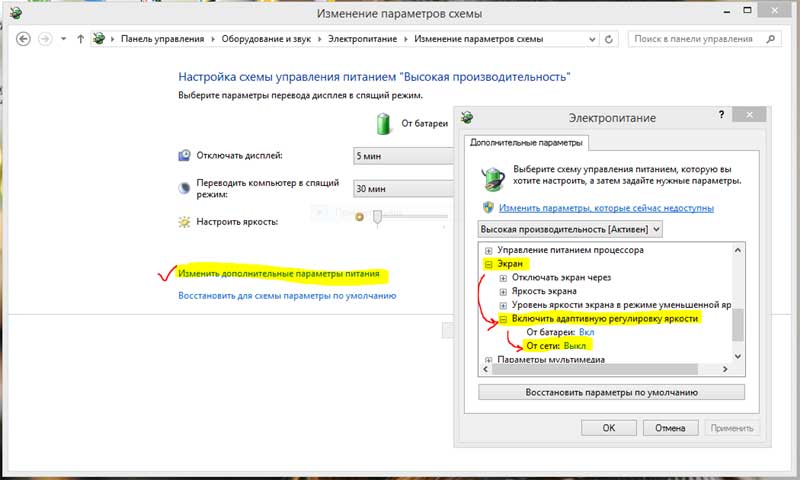Screen dimensions: 800x480
Task: Click the power icon in address bar
Action: point(99,38)
